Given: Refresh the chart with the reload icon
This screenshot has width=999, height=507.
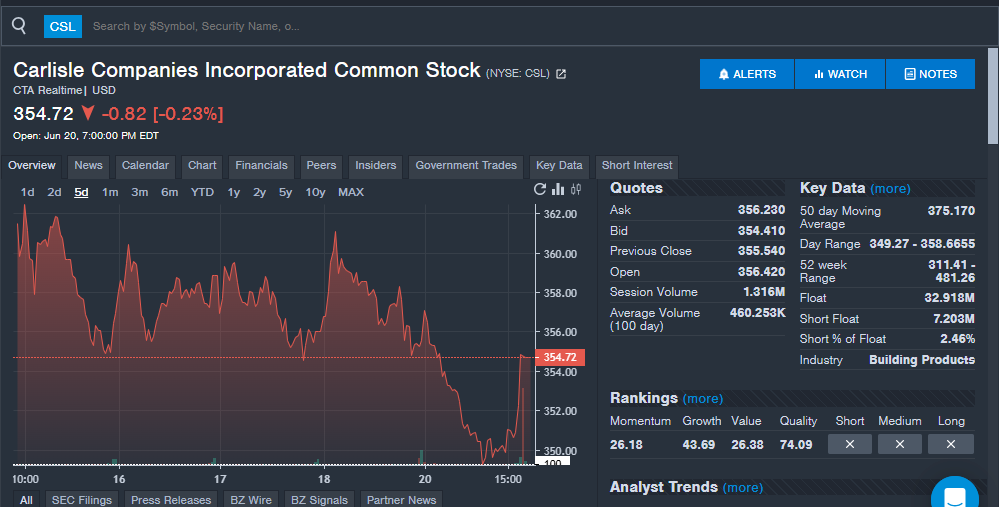Looking at the screenshot, I should pos(540,189).
